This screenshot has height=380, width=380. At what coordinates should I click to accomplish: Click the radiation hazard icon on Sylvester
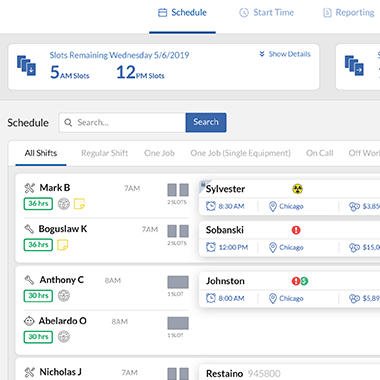pos(297,189)
